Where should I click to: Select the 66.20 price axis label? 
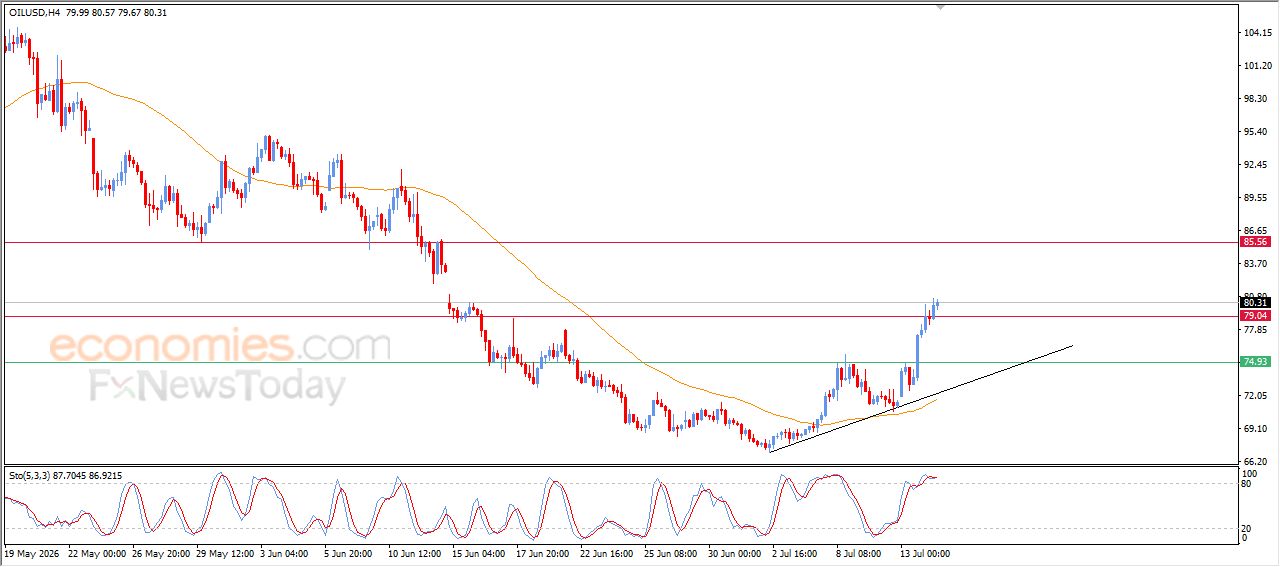1258,461
